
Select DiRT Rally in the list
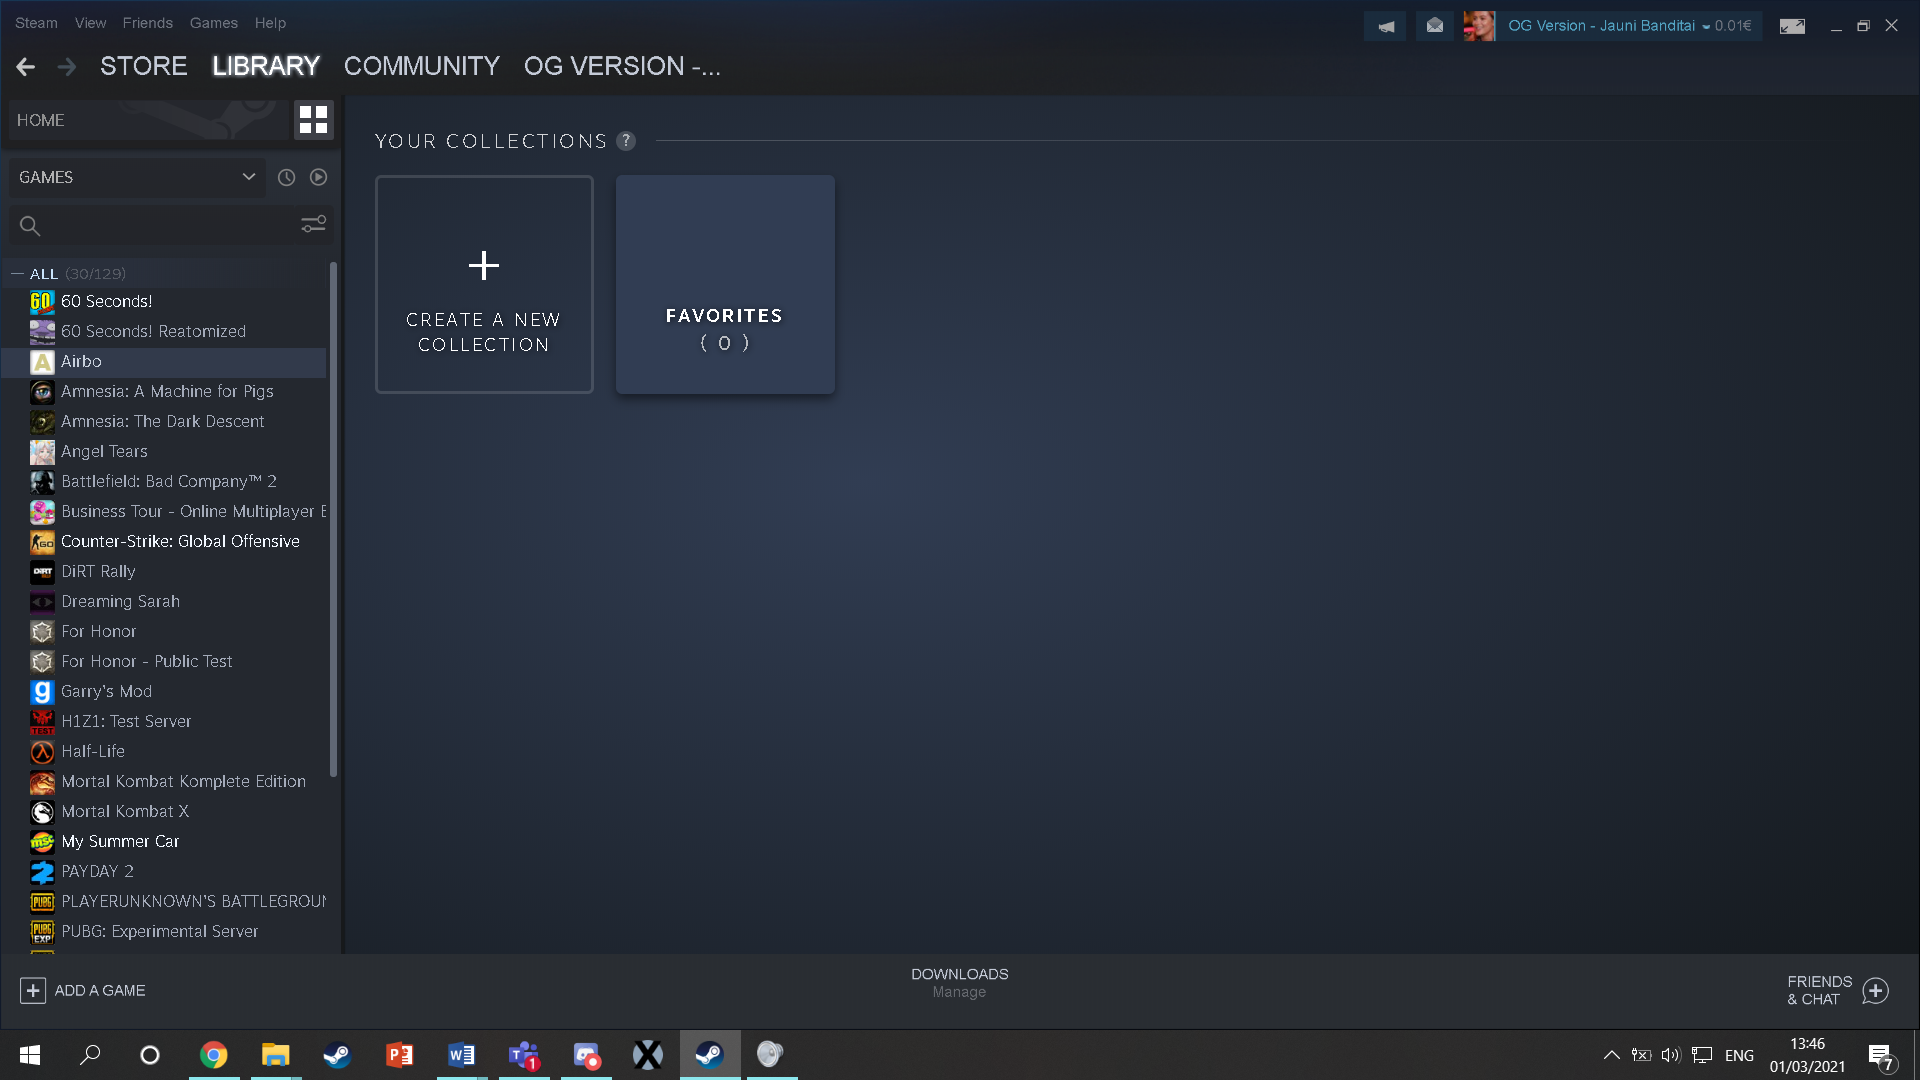(x=164, y=572)
